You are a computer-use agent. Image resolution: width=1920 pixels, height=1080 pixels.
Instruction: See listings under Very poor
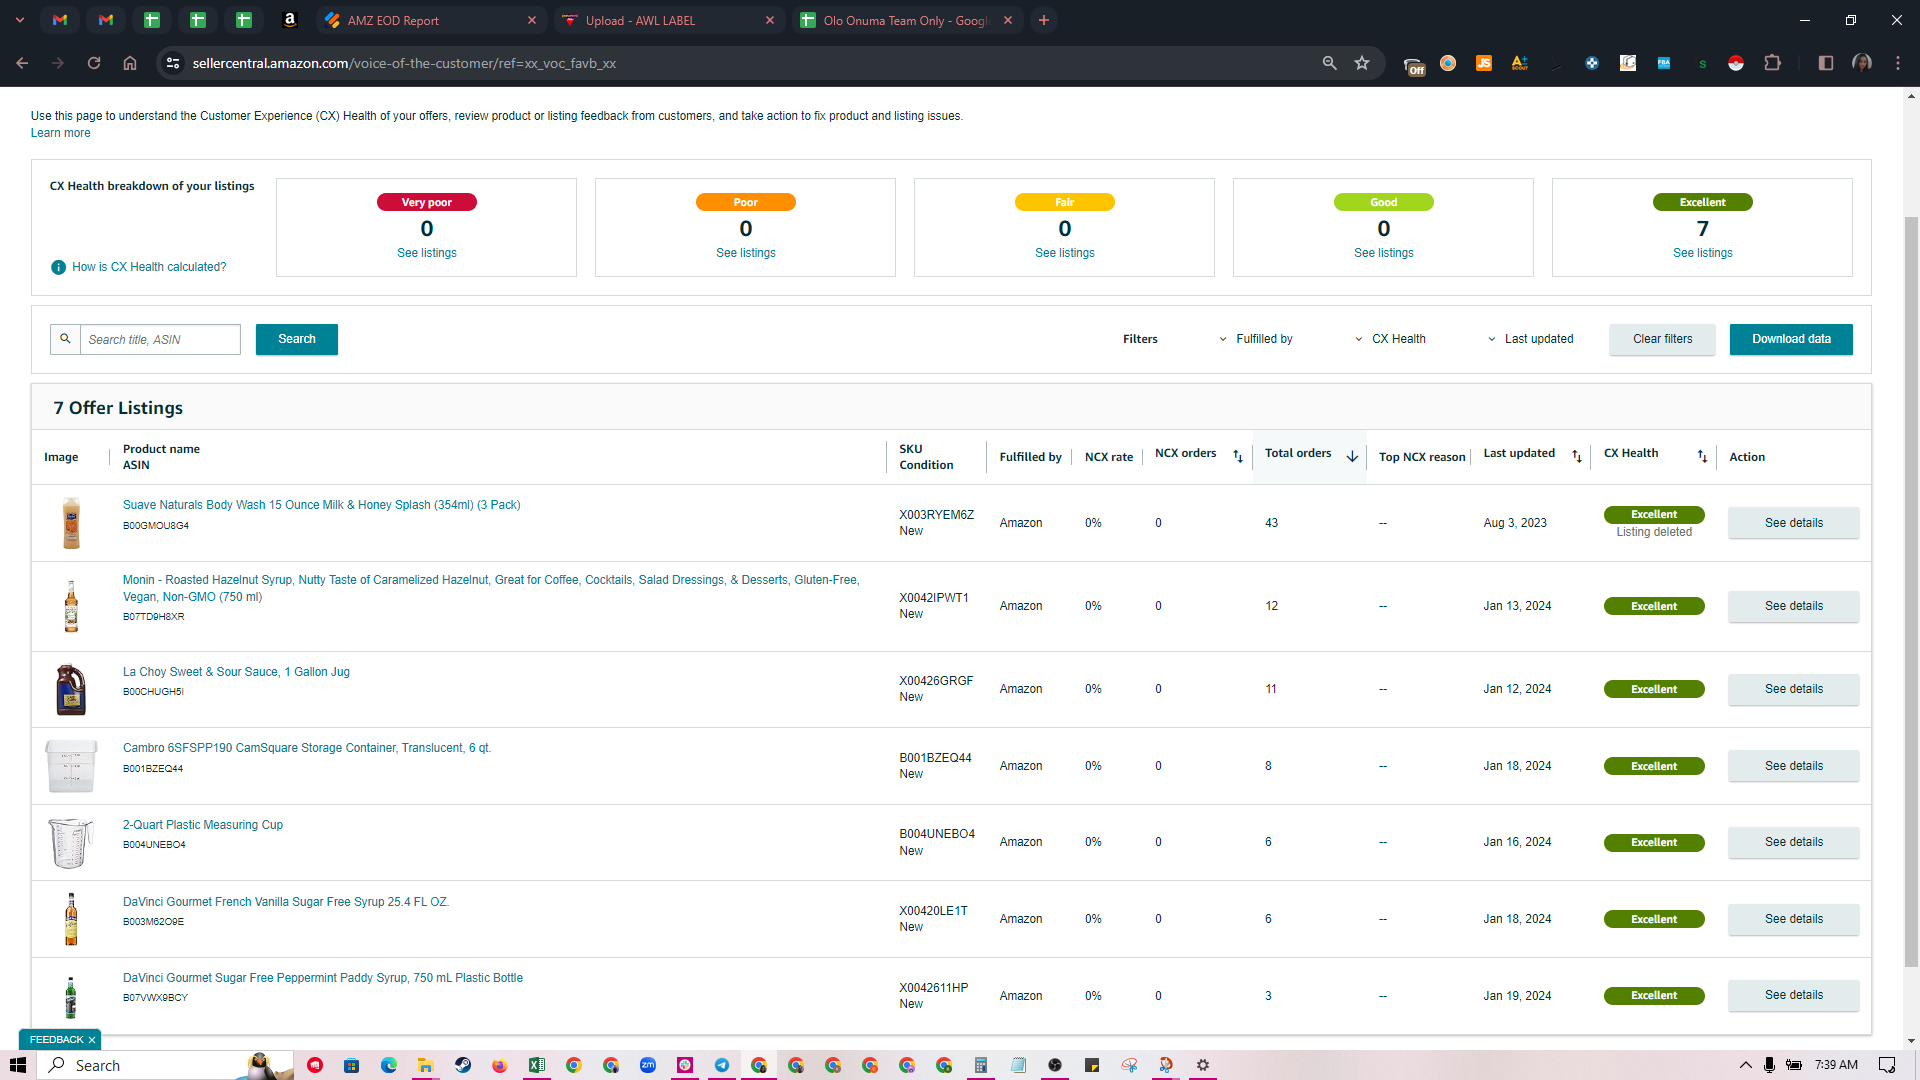pos(426,253)
